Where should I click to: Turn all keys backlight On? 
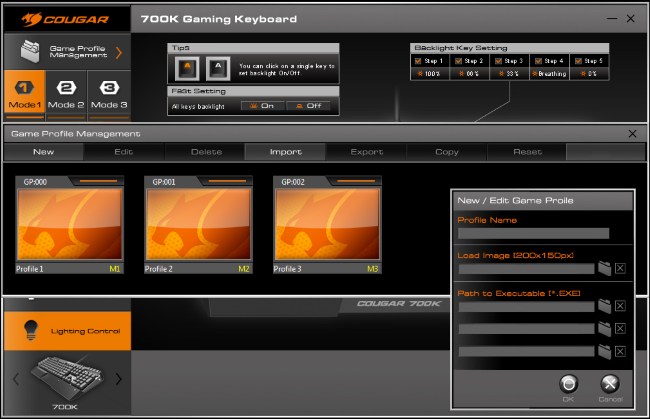(262, 106)
